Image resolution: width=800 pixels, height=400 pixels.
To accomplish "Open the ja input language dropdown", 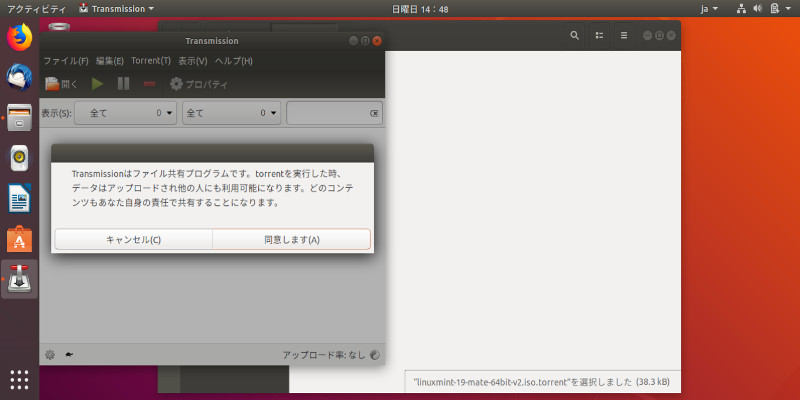I will click(709, 9).
